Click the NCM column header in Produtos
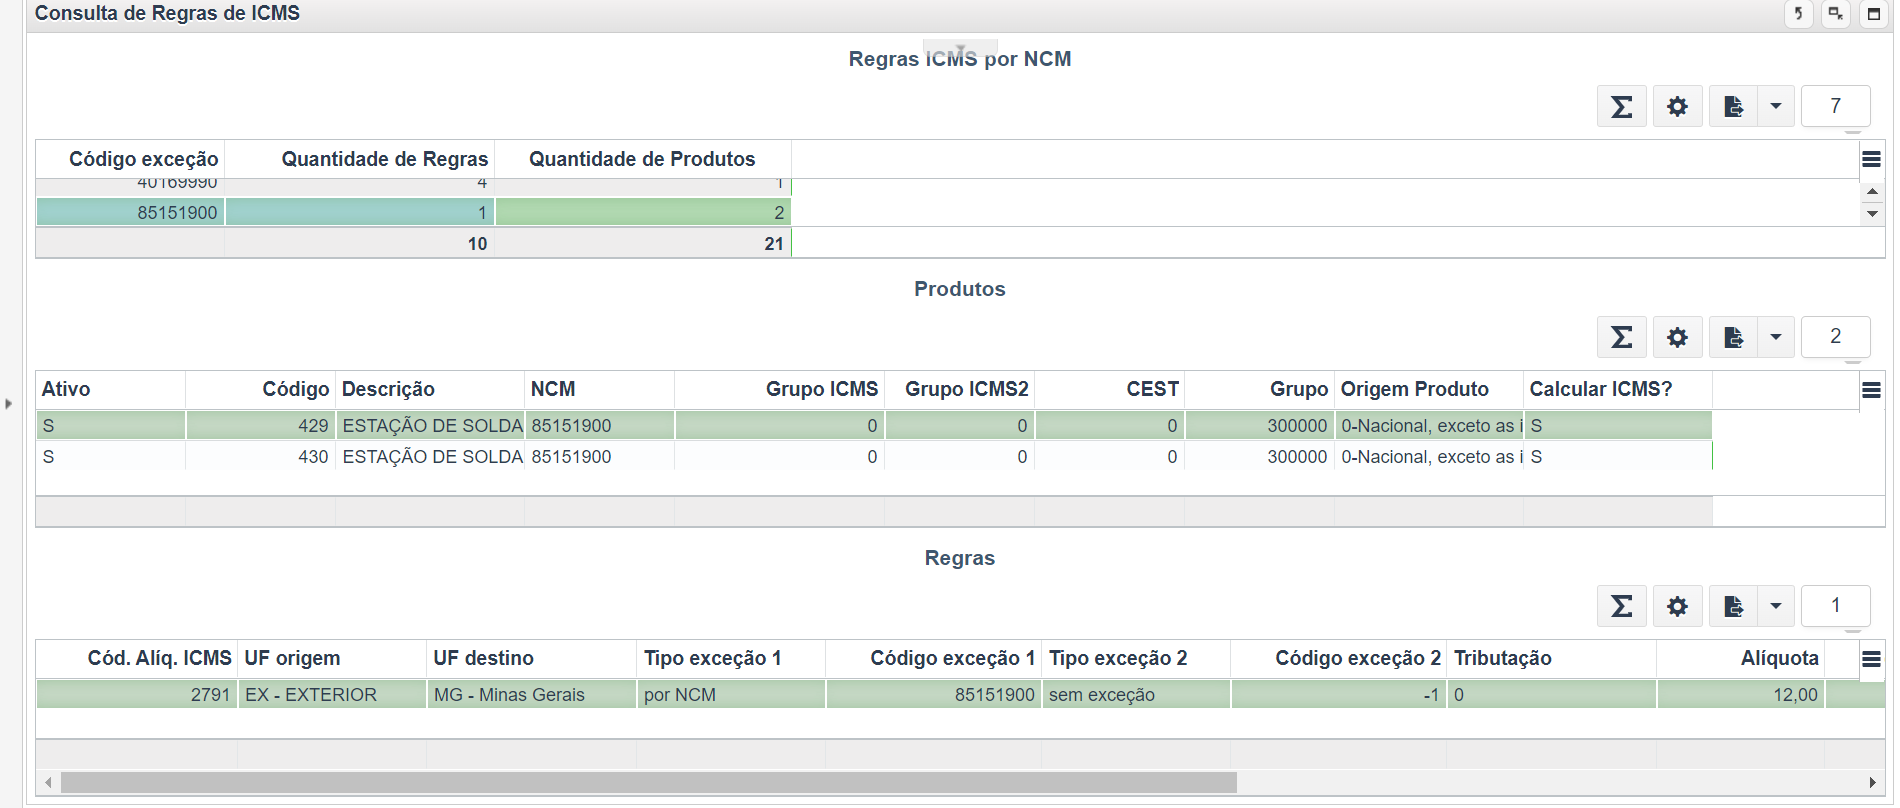This screenshot has width=1900, height=808. pos(600,389)
